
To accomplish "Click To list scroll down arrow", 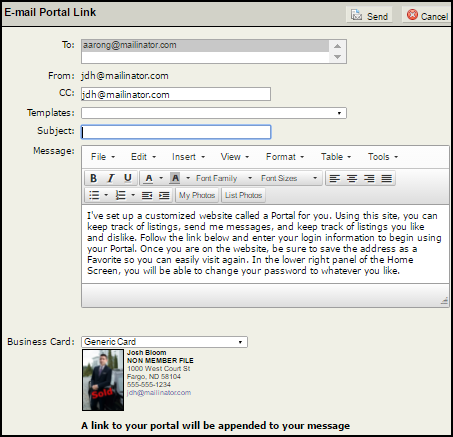I will tap(337, 57).
